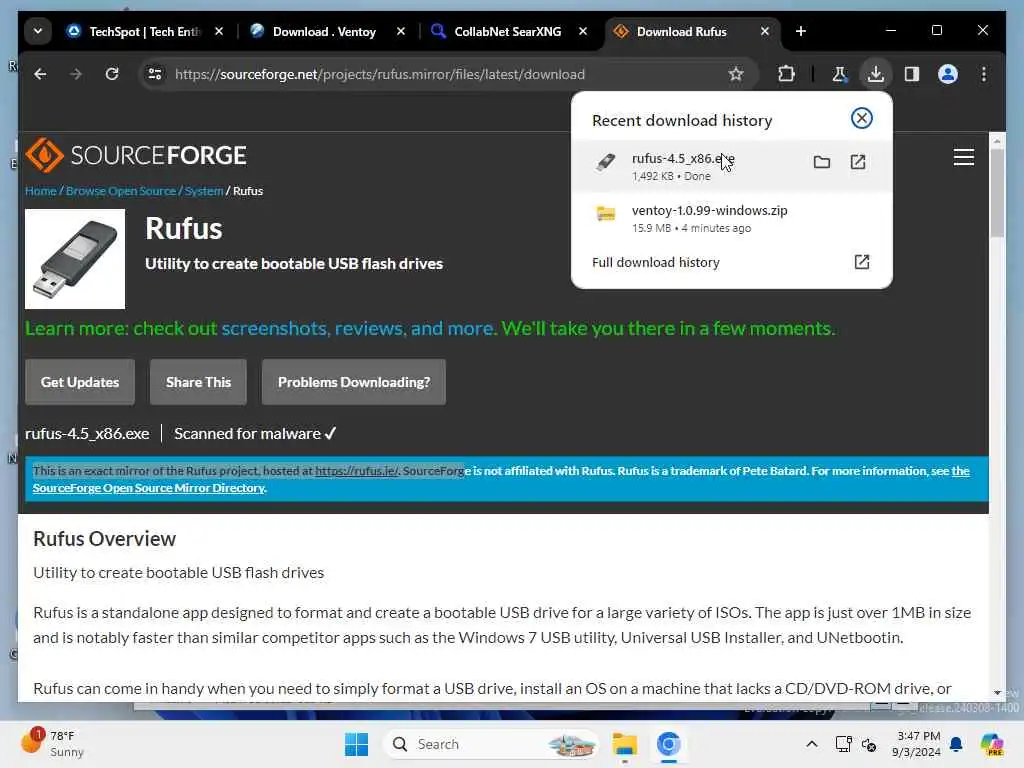Click the sourceforge.net URL address bar
Screen dimensions: 1024x768
(x=379, y=74)
